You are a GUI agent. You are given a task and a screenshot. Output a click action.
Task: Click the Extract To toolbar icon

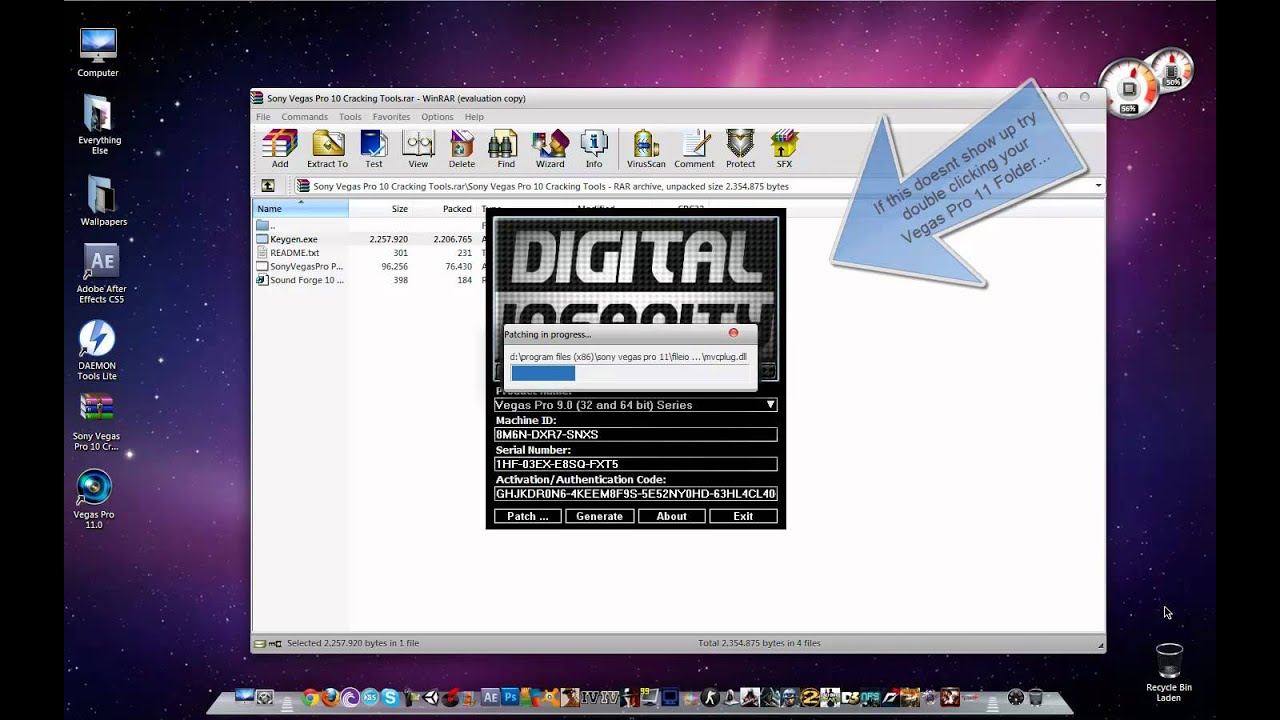click(327, 149)
